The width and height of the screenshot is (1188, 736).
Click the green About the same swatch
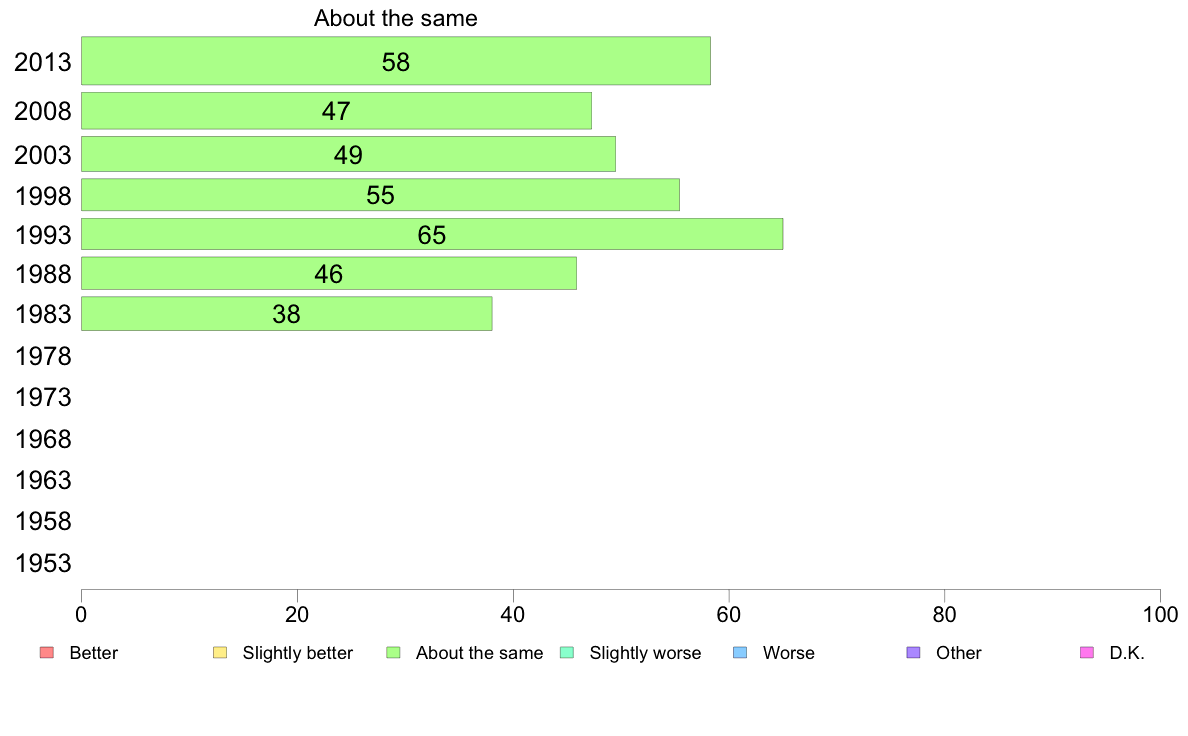coord(393,653)
